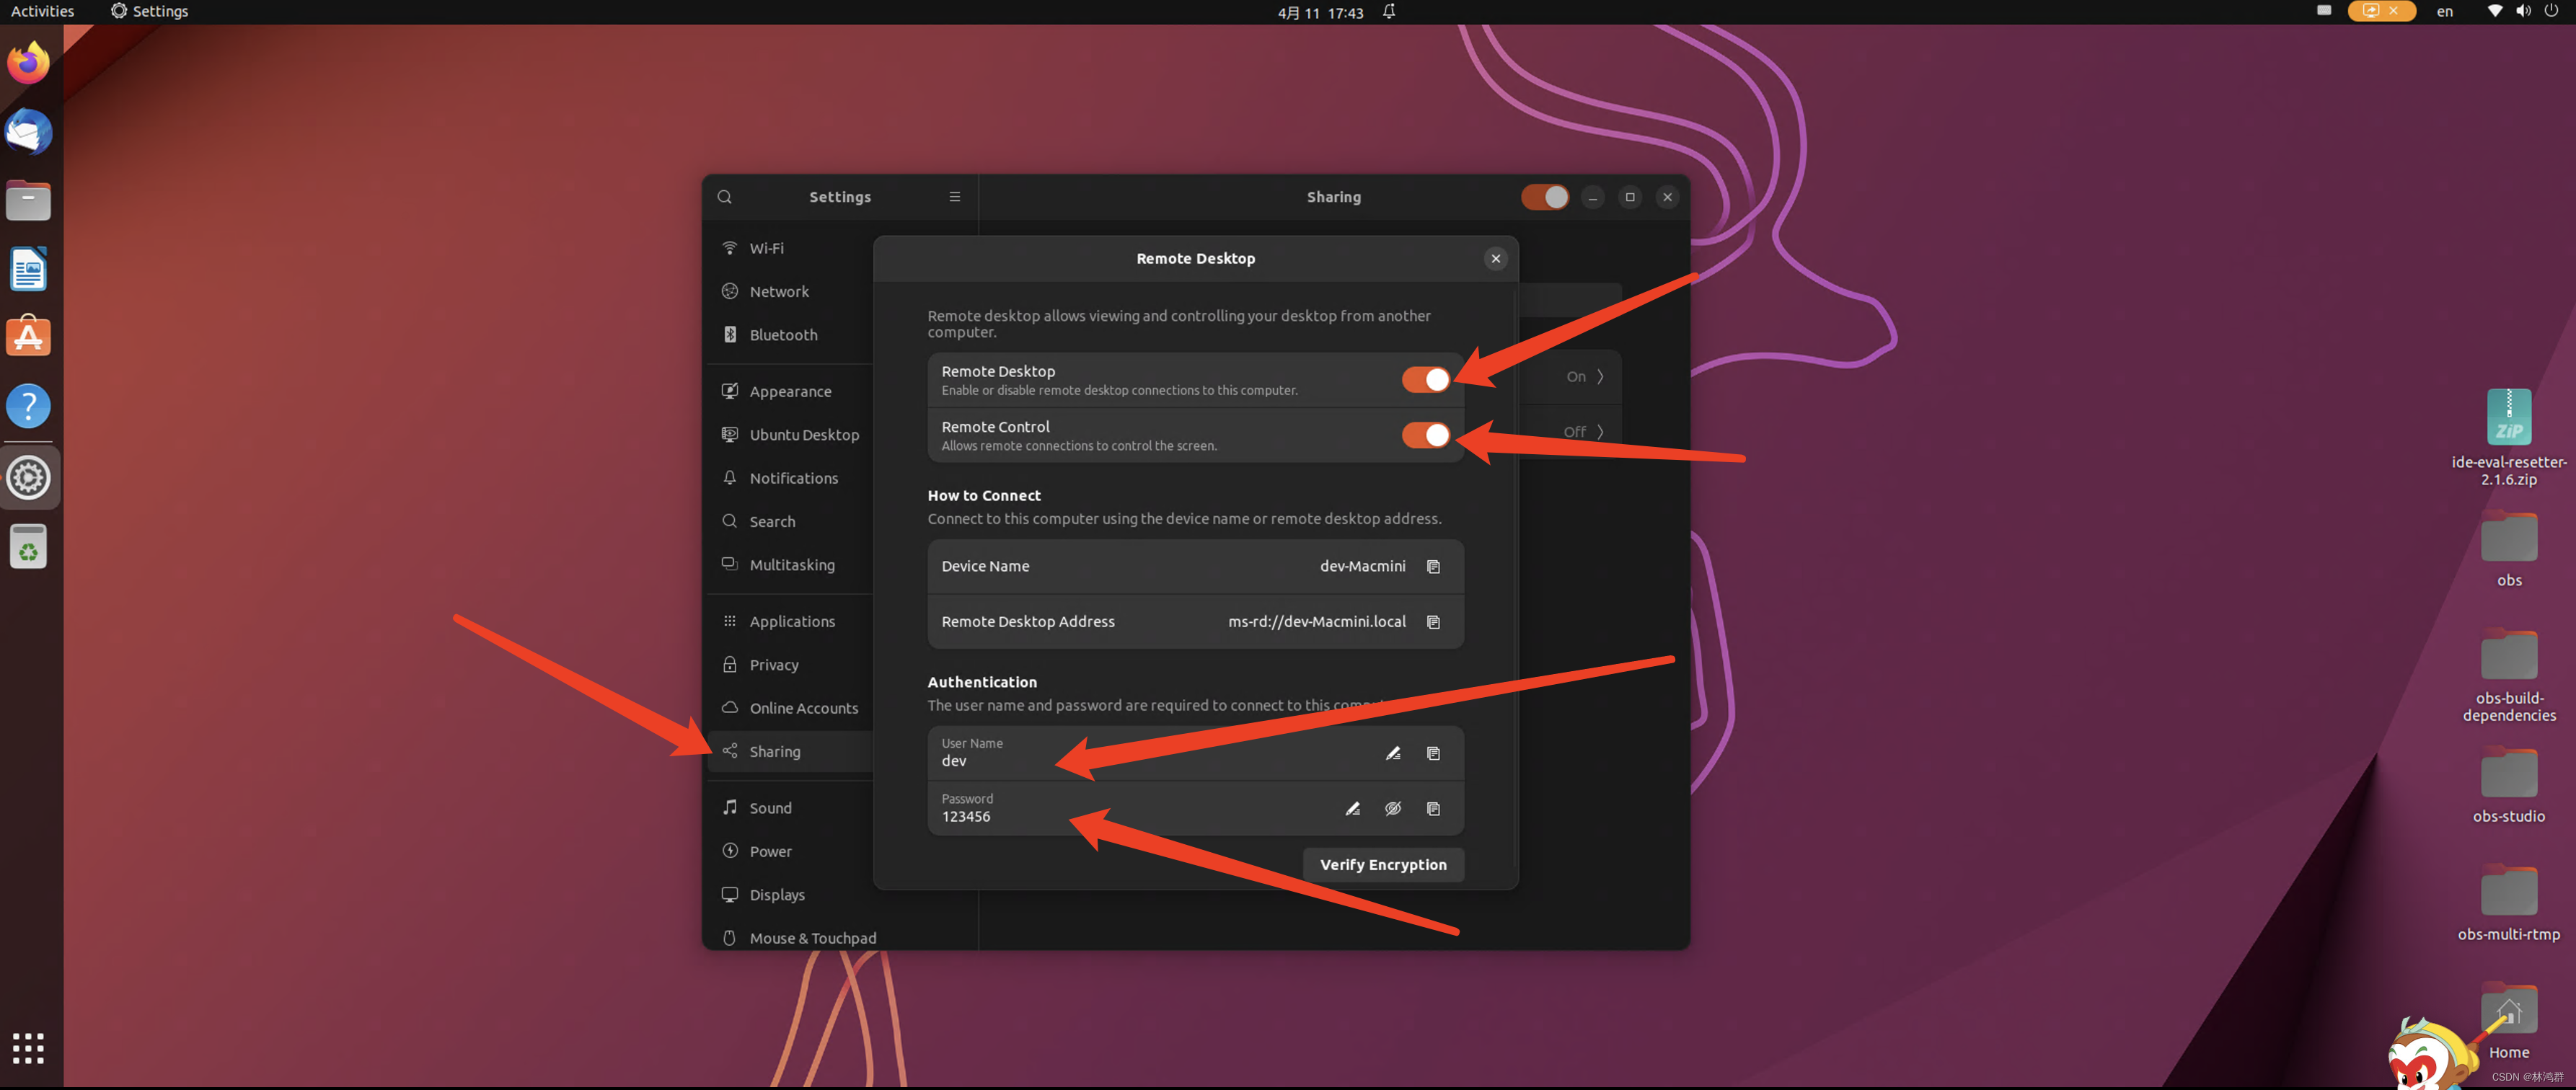Open the Settings hamburger menu
This screenshot has width=2576, height=1090.
point(954,196)
